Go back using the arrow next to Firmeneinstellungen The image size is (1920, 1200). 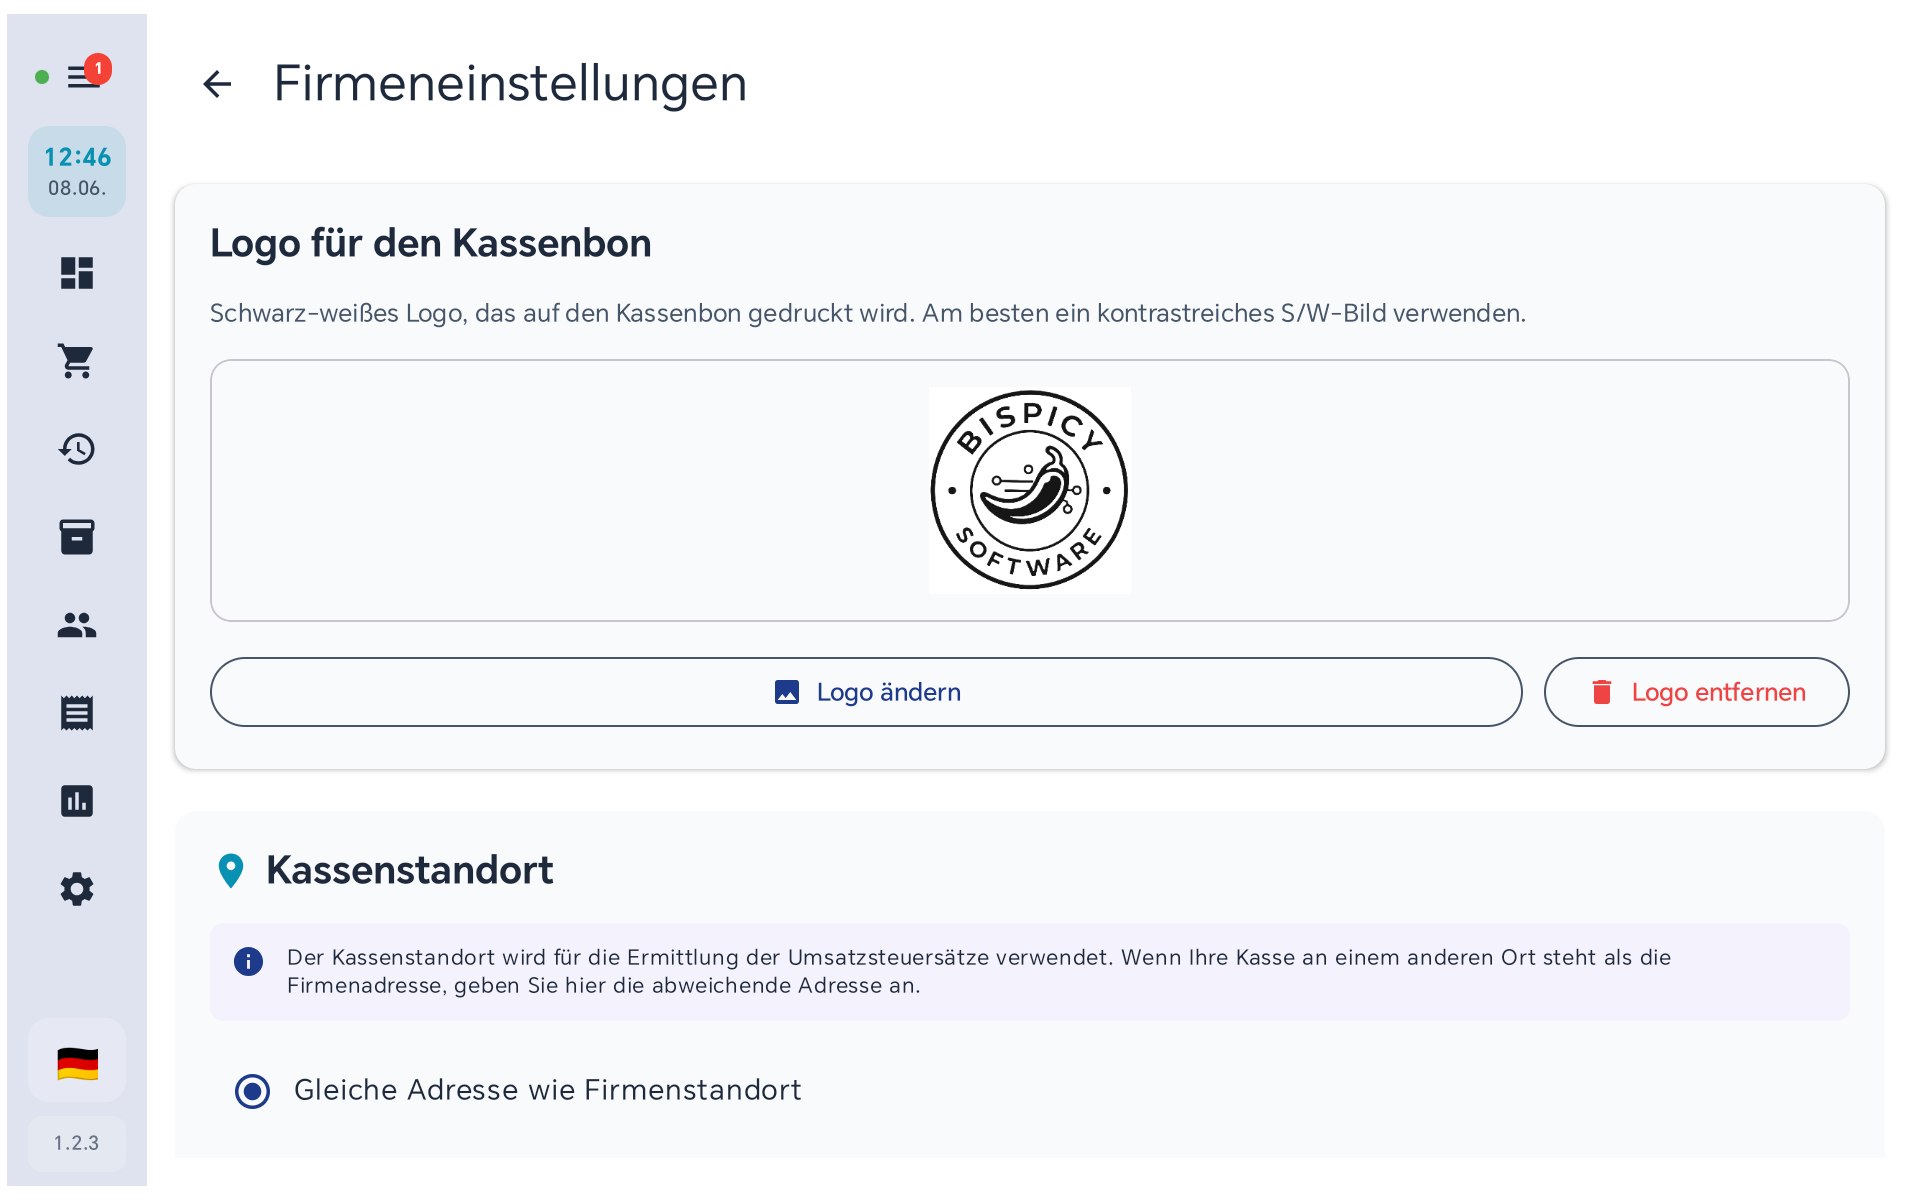[x=217, y=84]
